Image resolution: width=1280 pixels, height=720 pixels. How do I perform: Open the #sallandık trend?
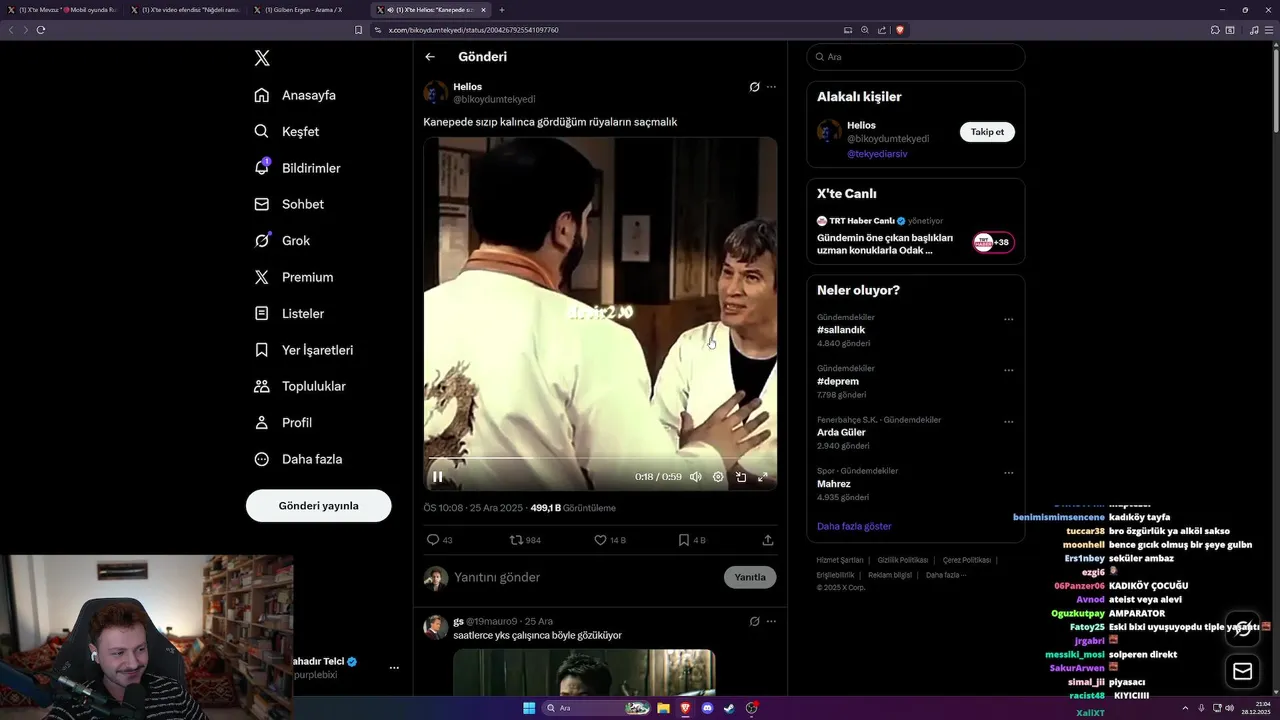pyautogui.click(x=841, y=330)
